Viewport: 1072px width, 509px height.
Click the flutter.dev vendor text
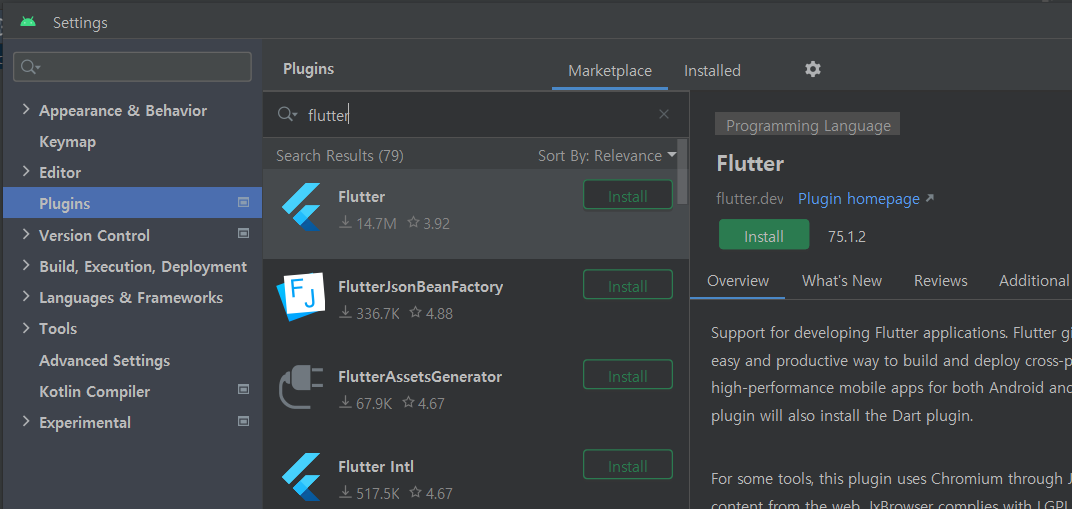tap(749, 199)
